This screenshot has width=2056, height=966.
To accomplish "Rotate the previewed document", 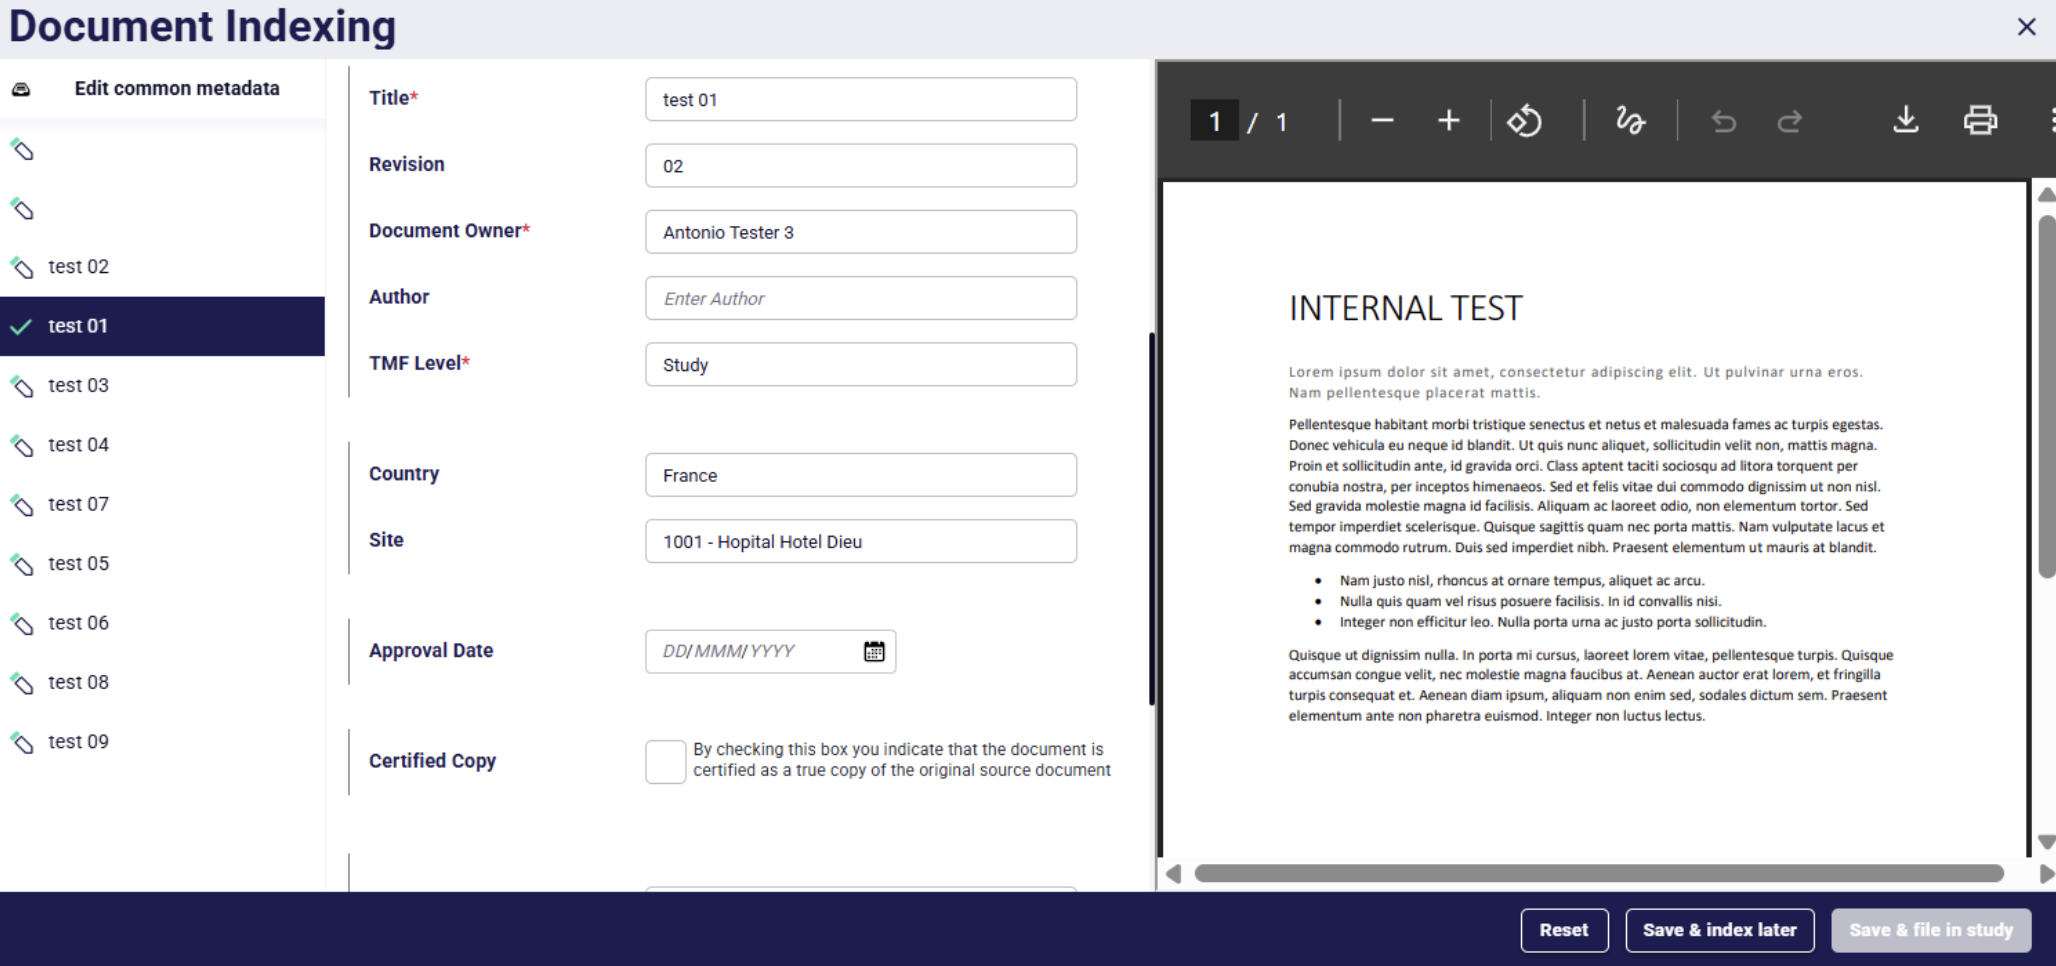I will [1525, 120].
